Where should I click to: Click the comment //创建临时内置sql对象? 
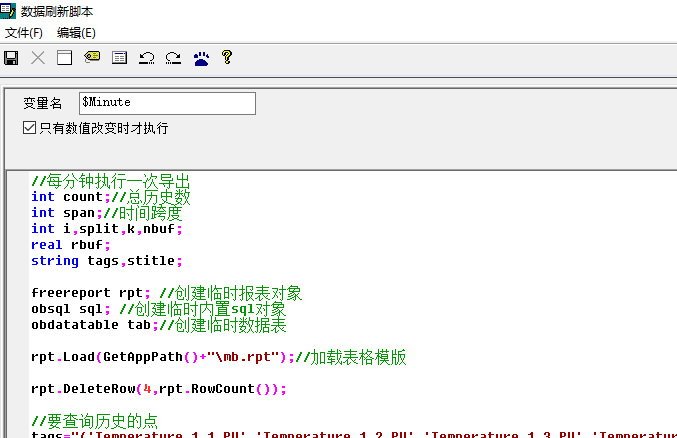[202, 309]
